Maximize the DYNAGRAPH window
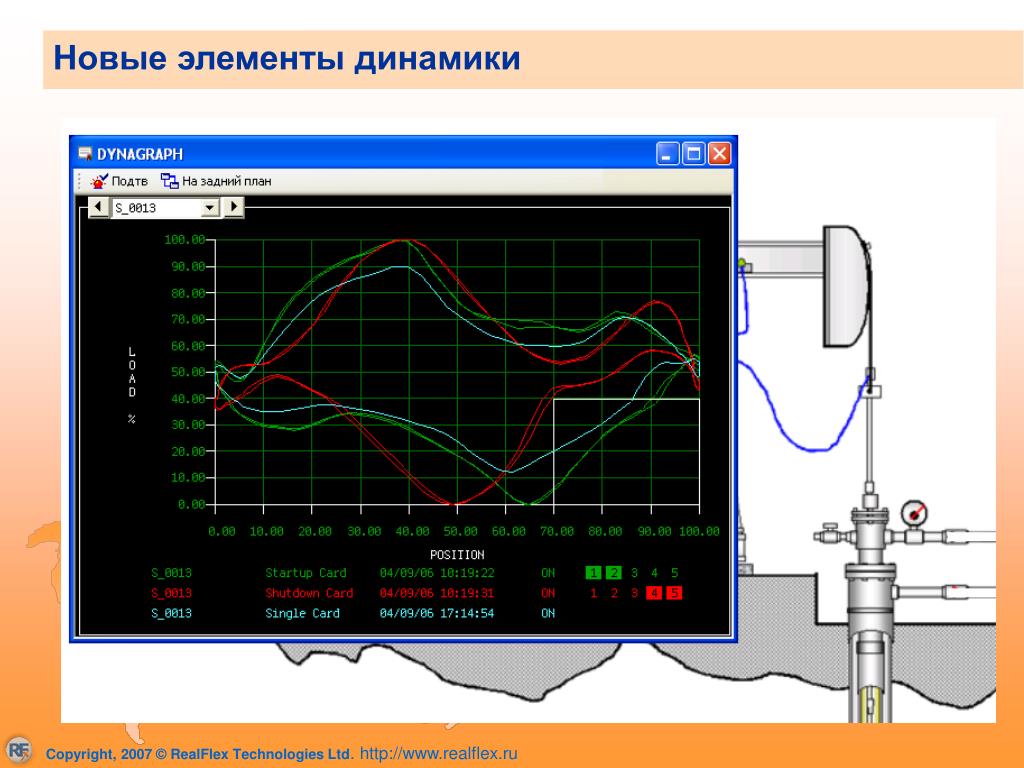The width and height of the screenshot is (1024, 768). point(694,154)
